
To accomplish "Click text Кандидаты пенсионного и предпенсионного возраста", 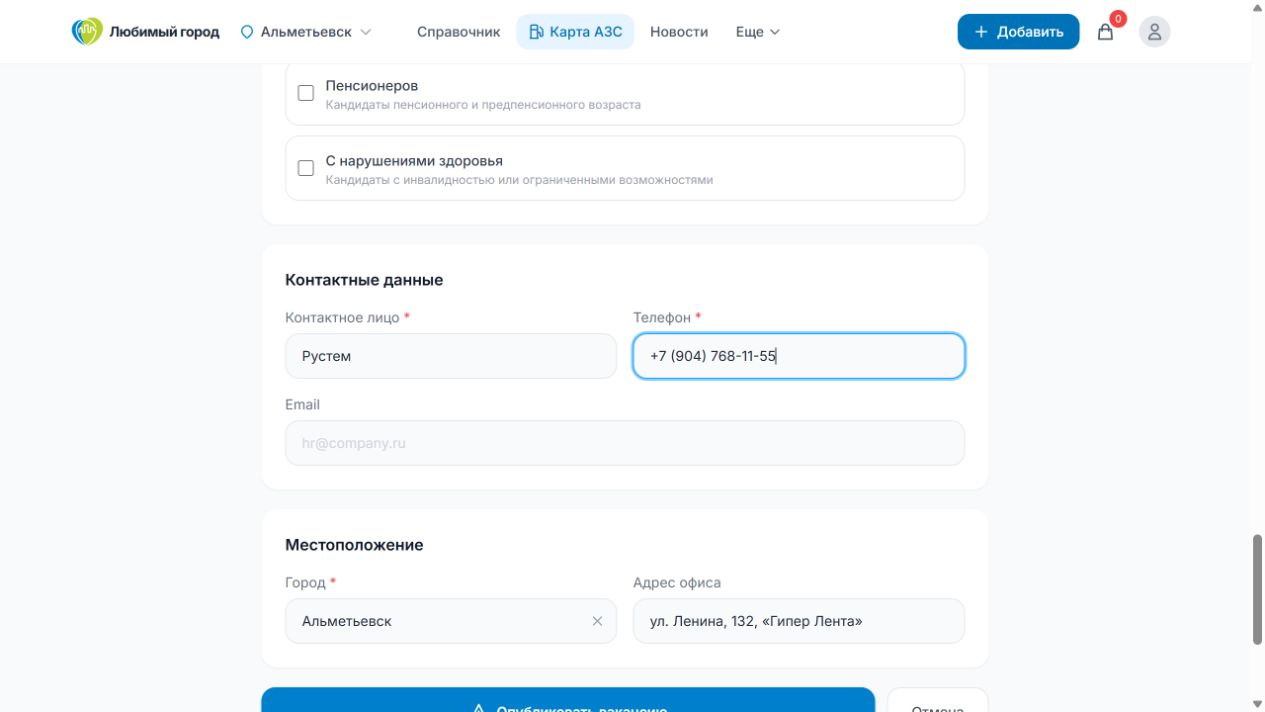I will [x=483, y=104].
